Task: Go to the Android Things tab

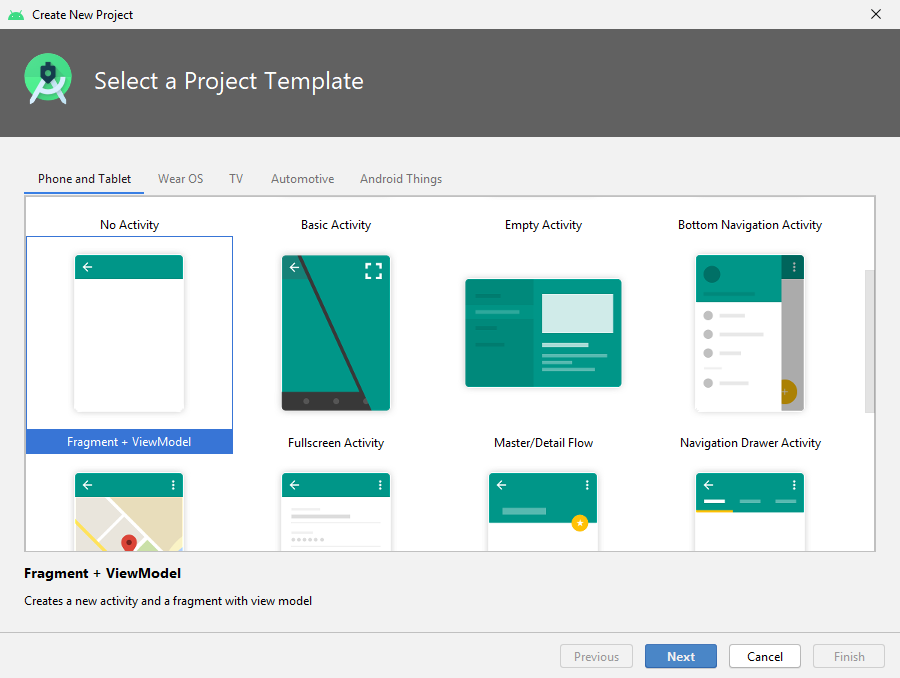Action: [401, 179]
